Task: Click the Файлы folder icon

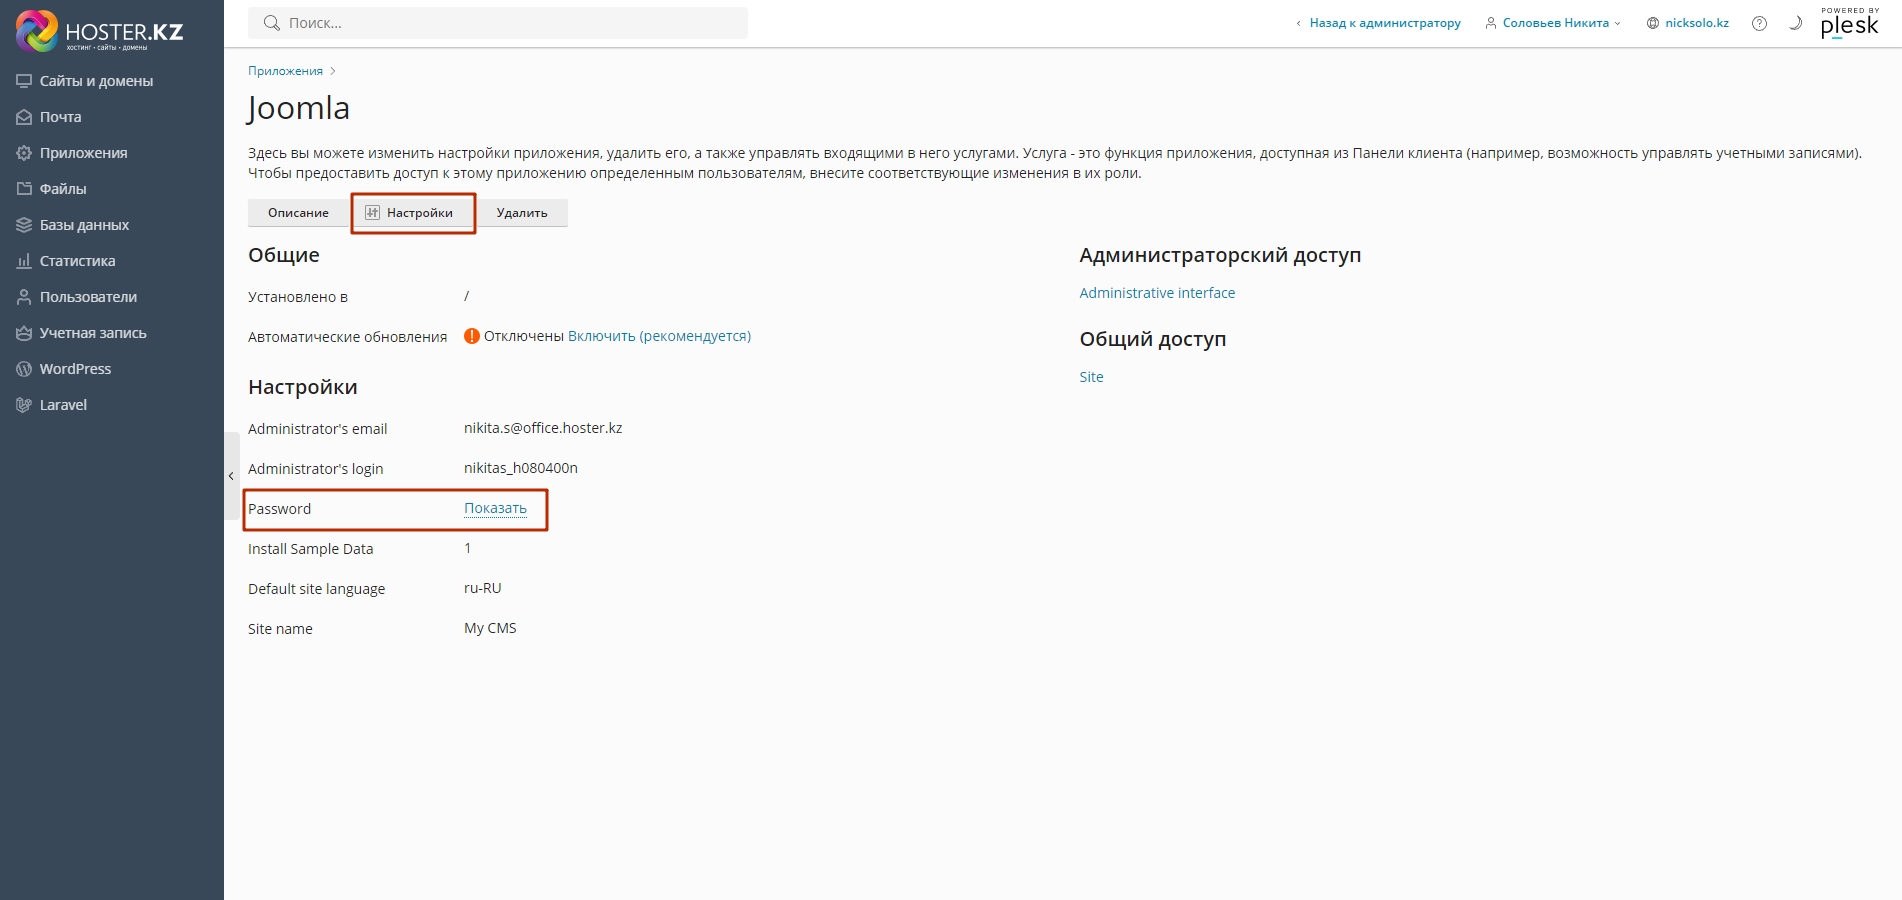Action: point(24,189)
